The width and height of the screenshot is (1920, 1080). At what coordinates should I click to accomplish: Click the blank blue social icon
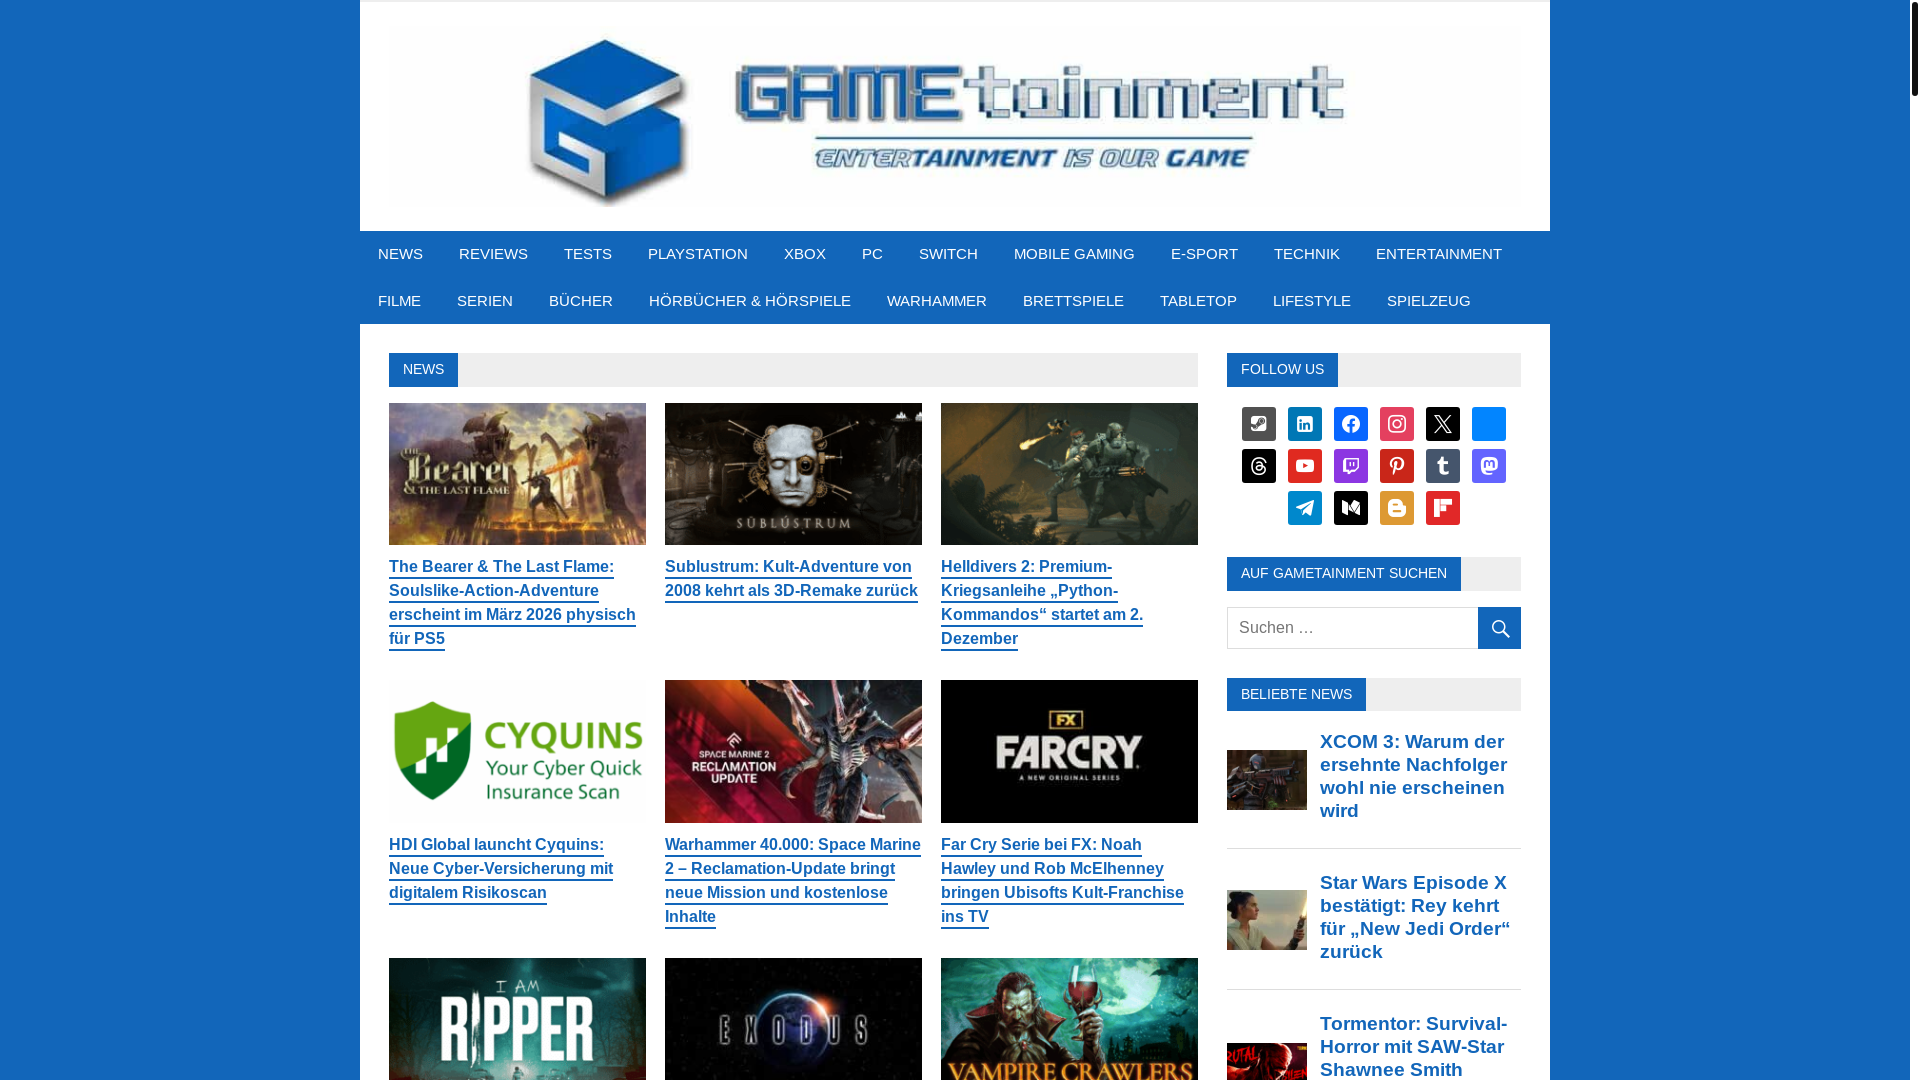[1488, 424]
